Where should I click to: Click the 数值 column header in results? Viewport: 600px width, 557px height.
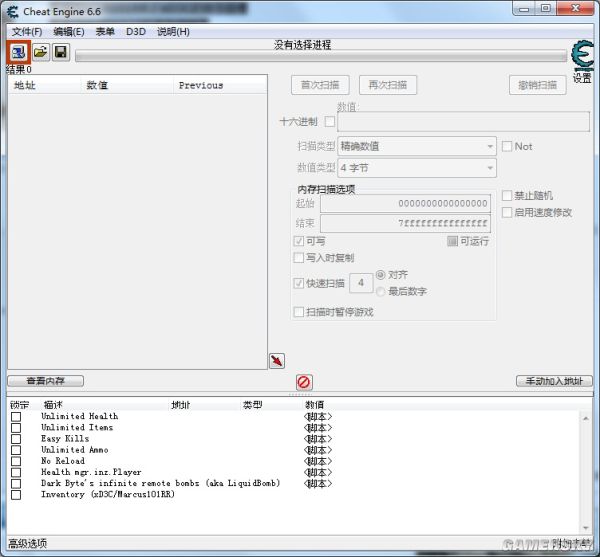(x=127, y=85)
